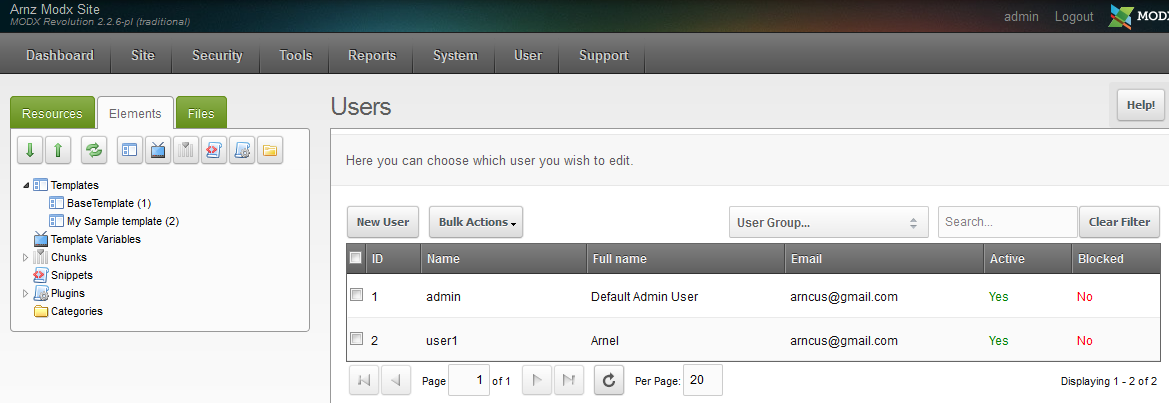This screenshot has height=403, width=1169.
Task: Open the Bulk Actions dropdown
Action: tap(476, 222)
